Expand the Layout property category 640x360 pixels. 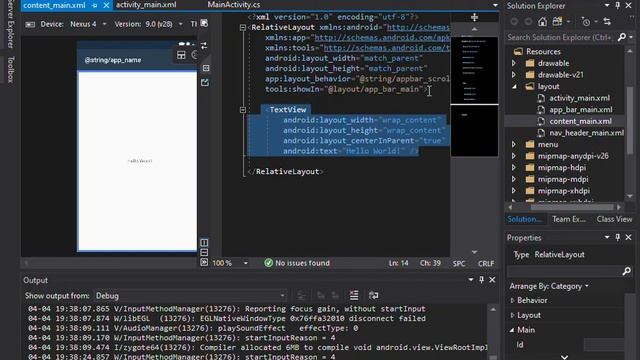512,315
